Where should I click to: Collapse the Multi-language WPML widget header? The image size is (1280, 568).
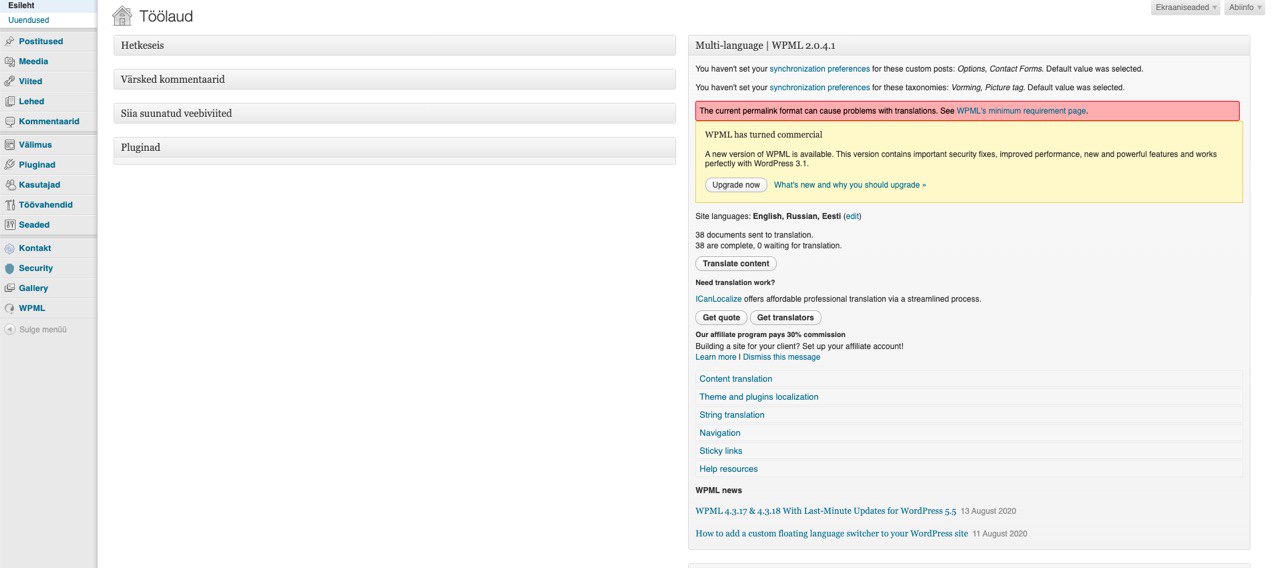tap(969, 45)
